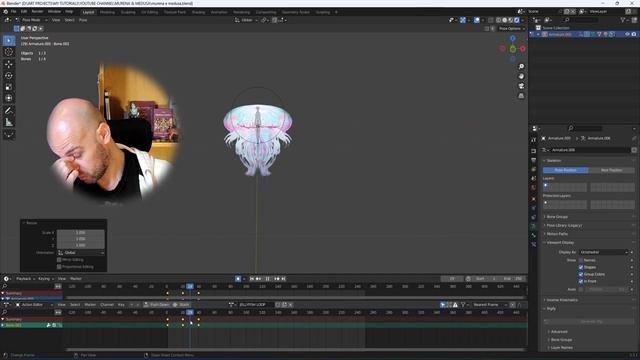640x360 pixels.
Task: Unlink the JELLYFISH LOOP action
Action: tap(291, 305)
